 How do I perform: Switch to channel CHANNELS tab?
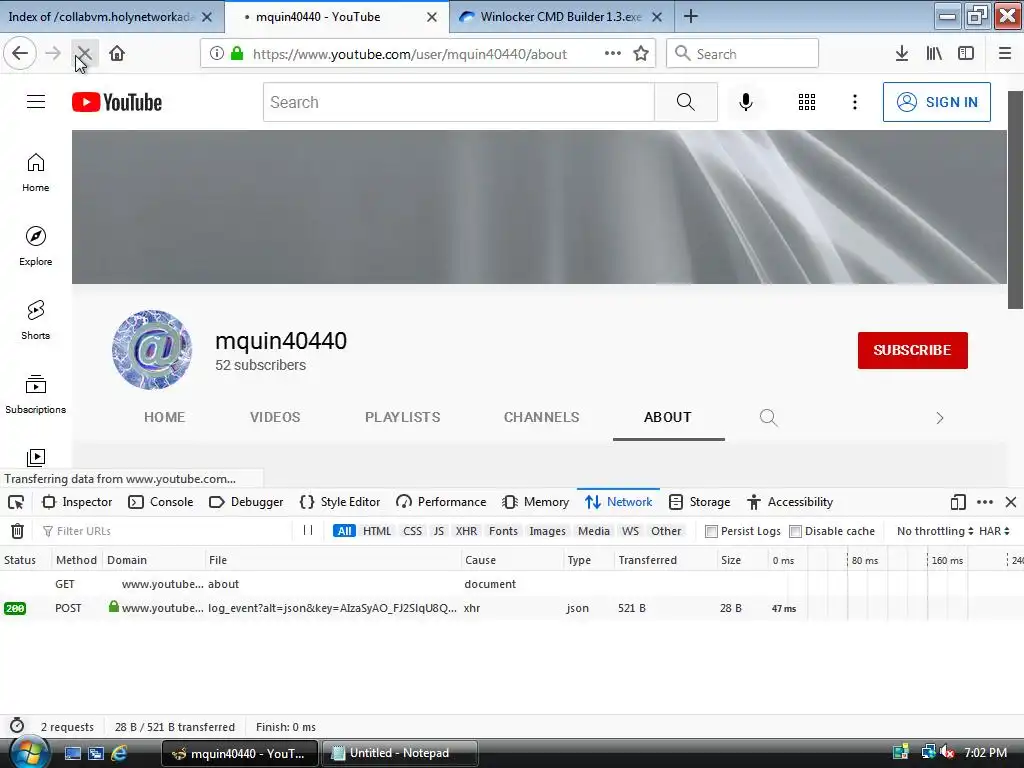(541, 417)
